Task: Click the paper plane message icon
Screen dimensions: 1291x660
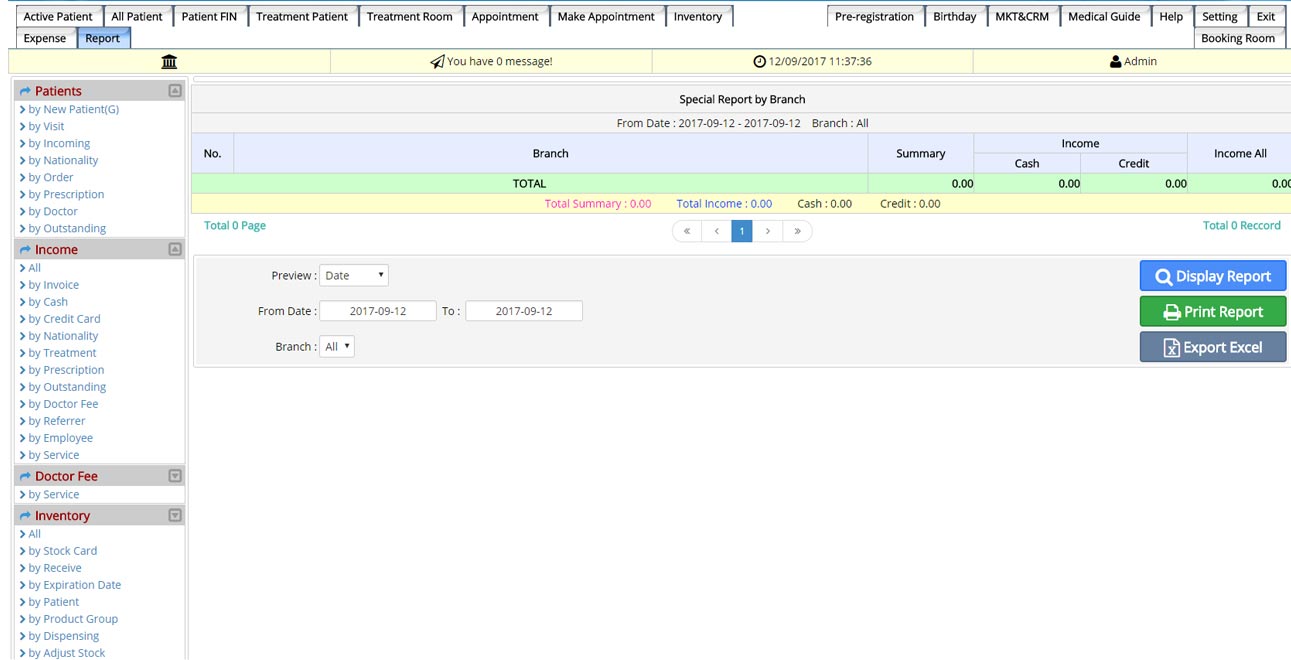Action: (437, 62)
